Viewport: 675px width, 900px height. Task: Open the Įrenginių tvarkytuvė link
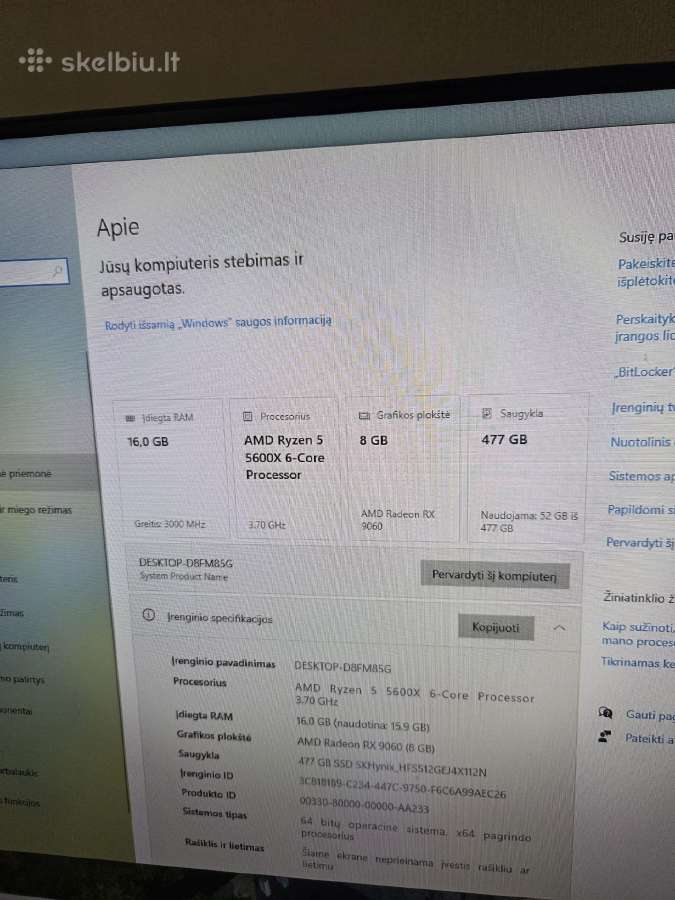pos(643,408)
